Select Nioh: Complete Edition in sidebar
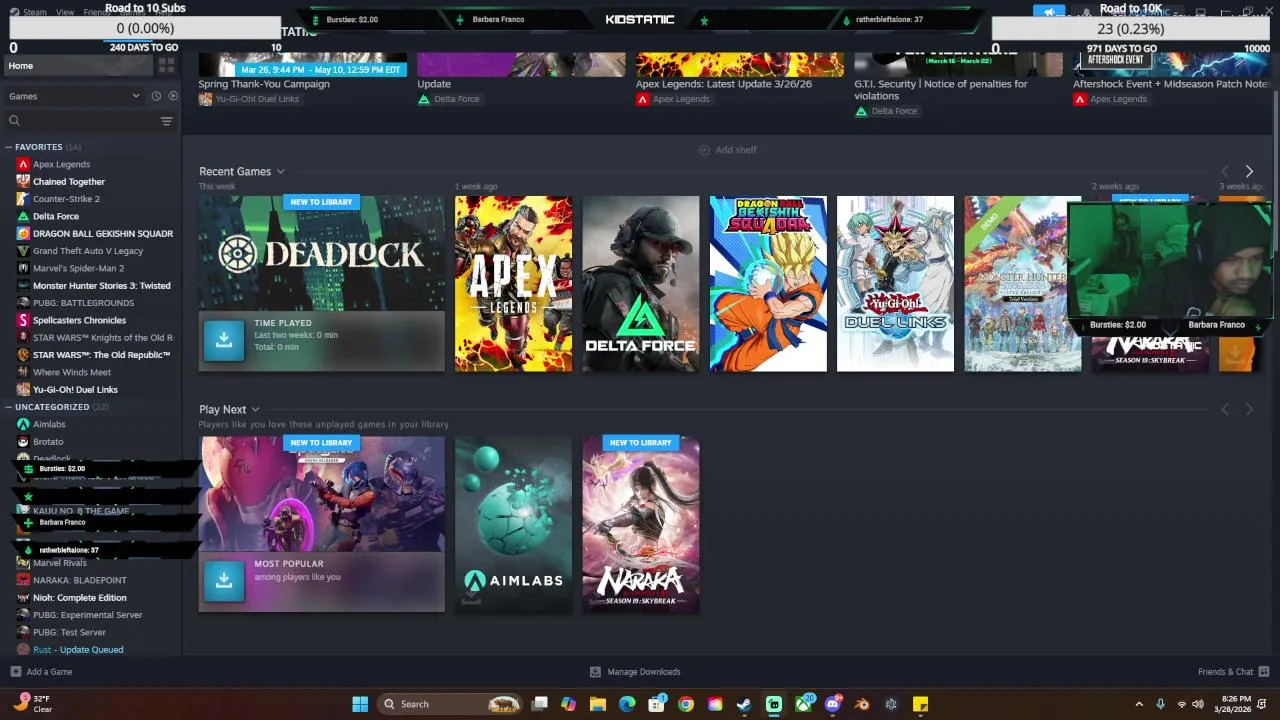The height and width of the screenshot is (720, 1280). pos(79,598)
